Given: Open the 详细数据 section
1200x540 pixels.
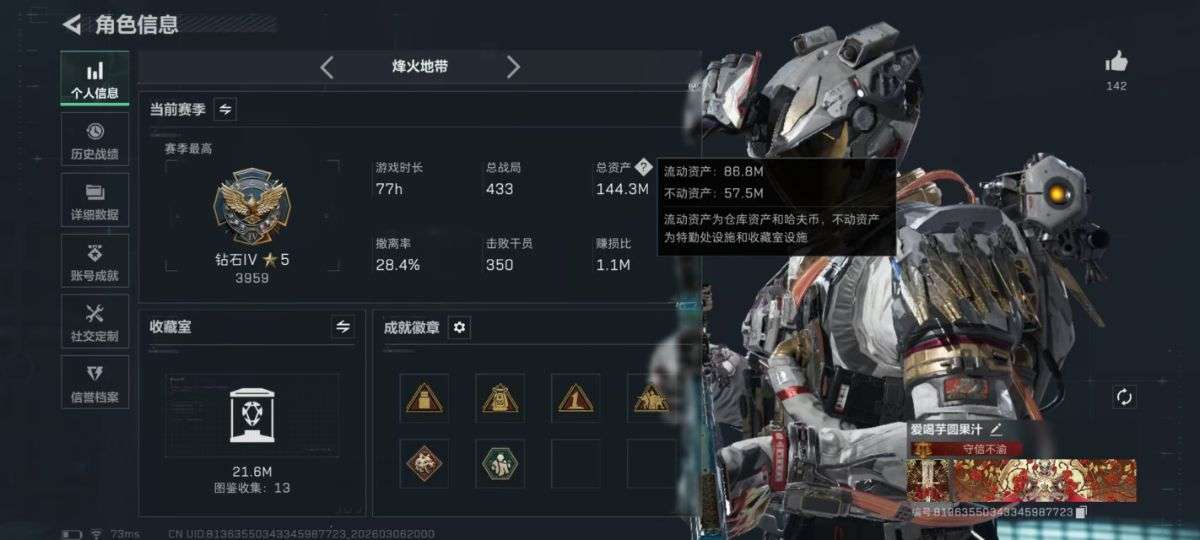Looking at the screenshot, I should (95, 200).
